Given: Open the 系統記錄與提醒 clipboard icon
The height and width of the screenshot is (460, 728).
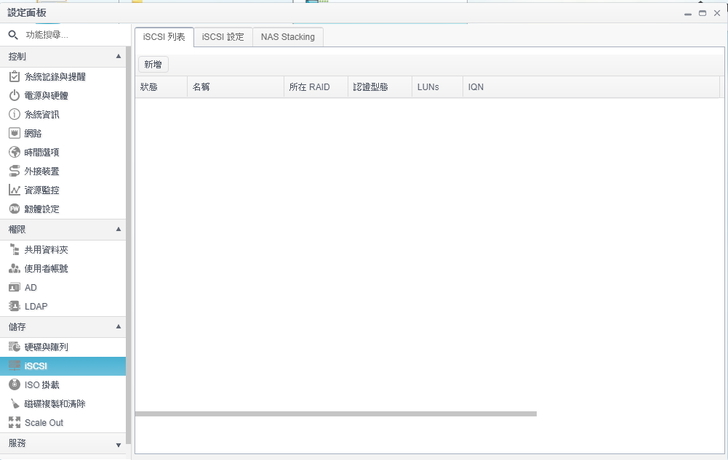Looking at the screenshot, I should pyautogui.click(x=14, y=77).
